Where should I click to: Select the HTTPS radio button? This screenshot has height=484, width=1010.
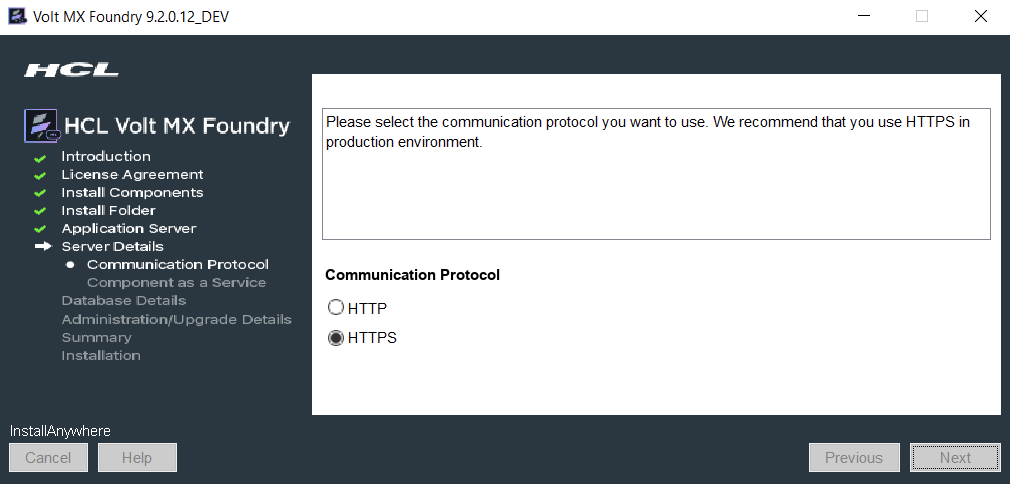[x=336, y=338]
